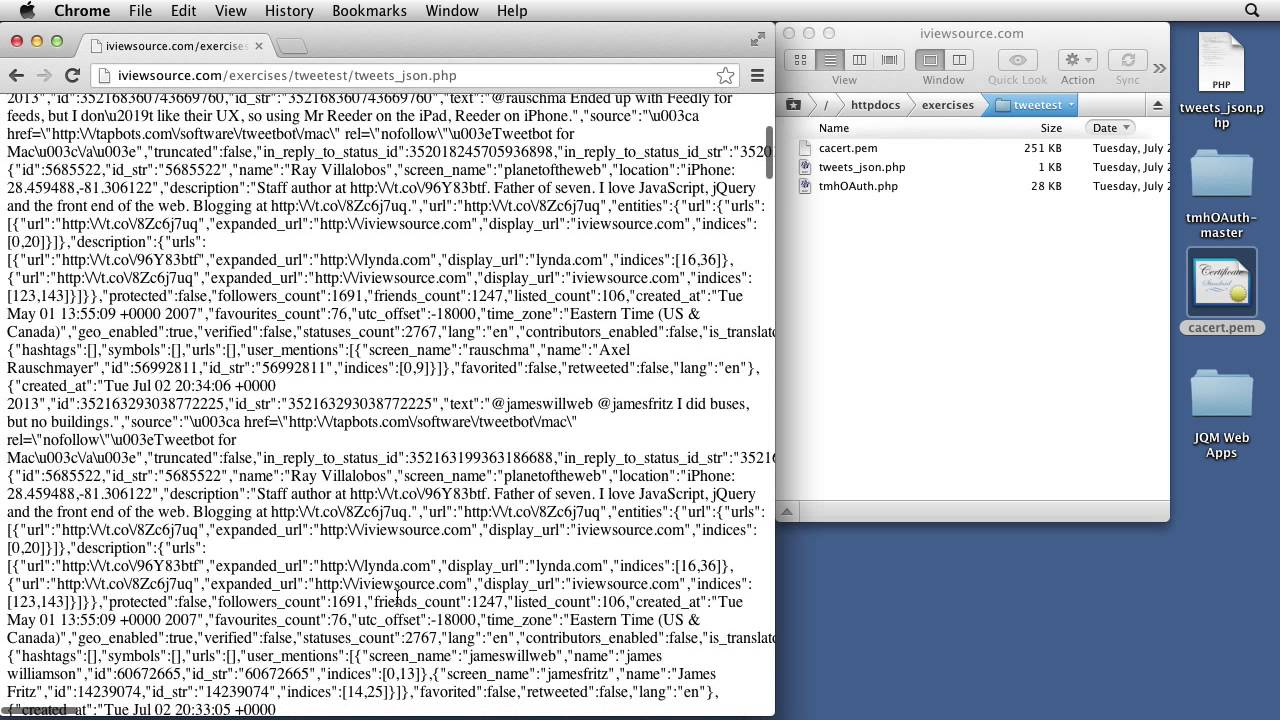Viewport: 1280px width, 720px height.
Task: Click Chrome's forward navigation arrow
Action: click(44, 75)
